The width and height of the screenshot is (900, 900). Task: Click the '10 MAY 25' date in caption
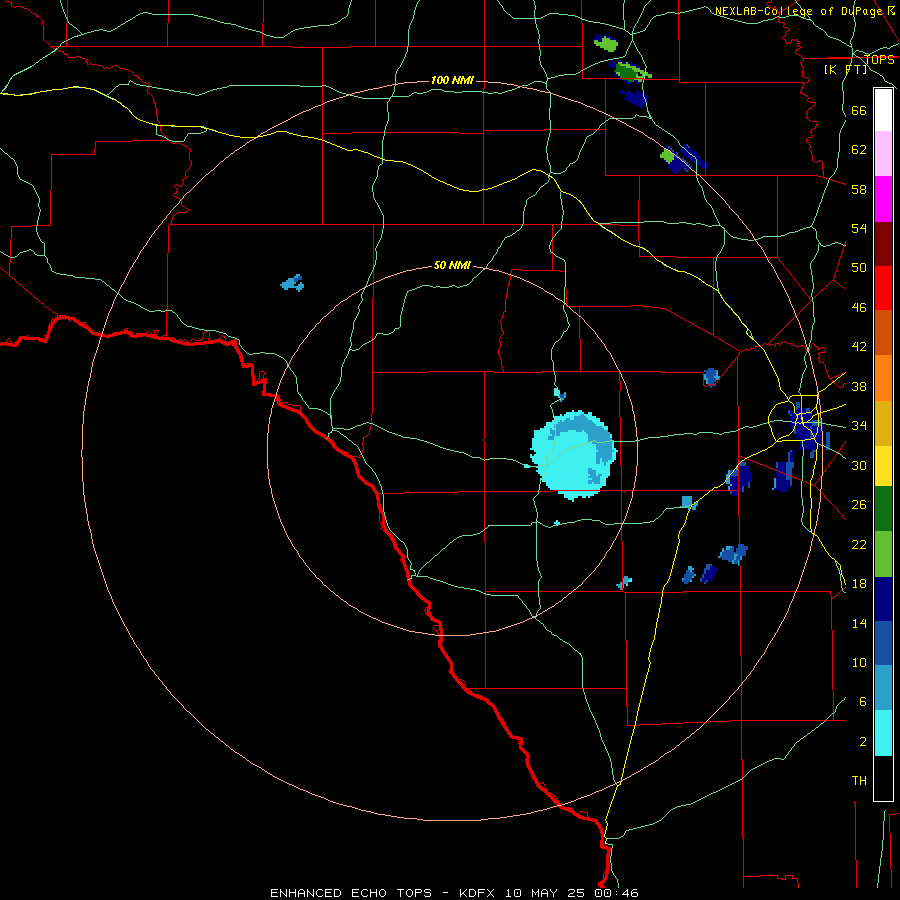pyautogui.click(x=545, y=893)
